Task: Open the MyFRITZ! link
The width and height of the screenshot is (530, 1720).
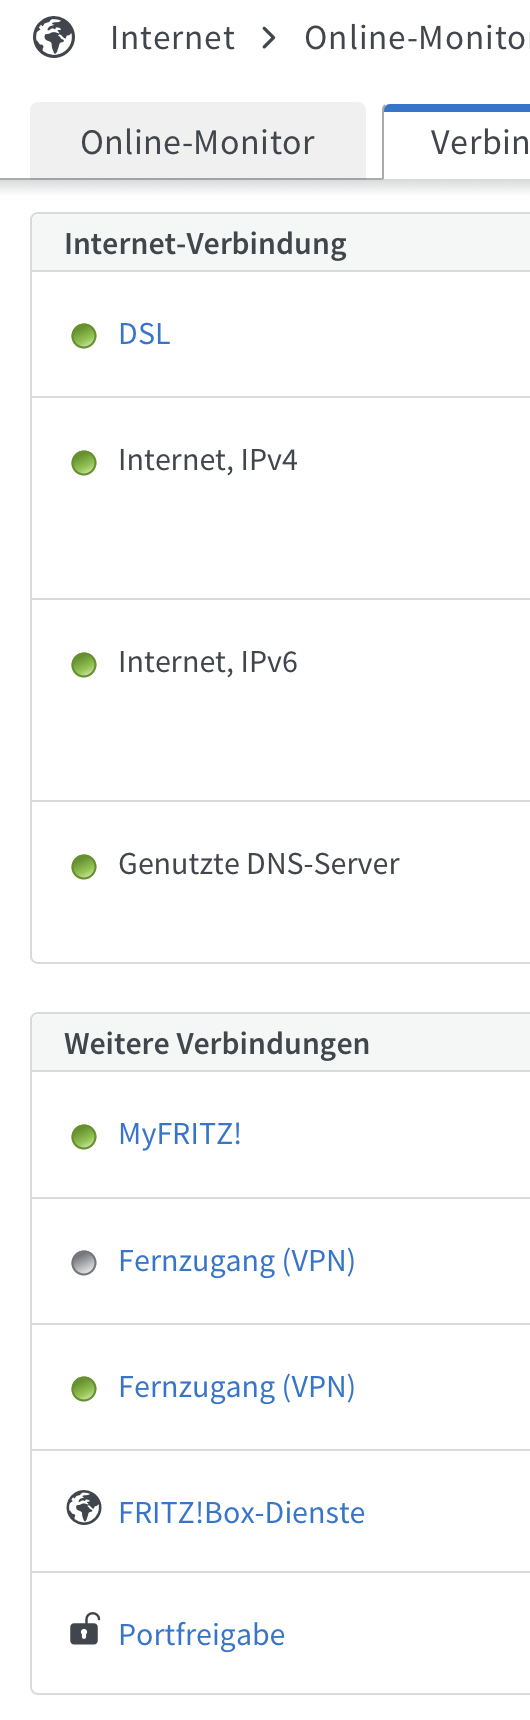Action: pyautogui.click(x=180, y=1135)
